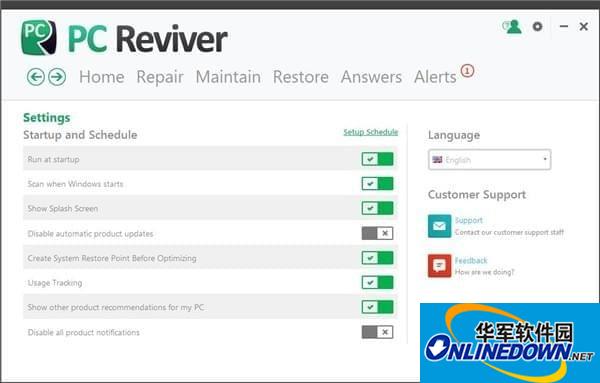Toggle Scan when Windows starts
Image resolution: width=600 pixels, height=383 pixels.
(377, 184)
